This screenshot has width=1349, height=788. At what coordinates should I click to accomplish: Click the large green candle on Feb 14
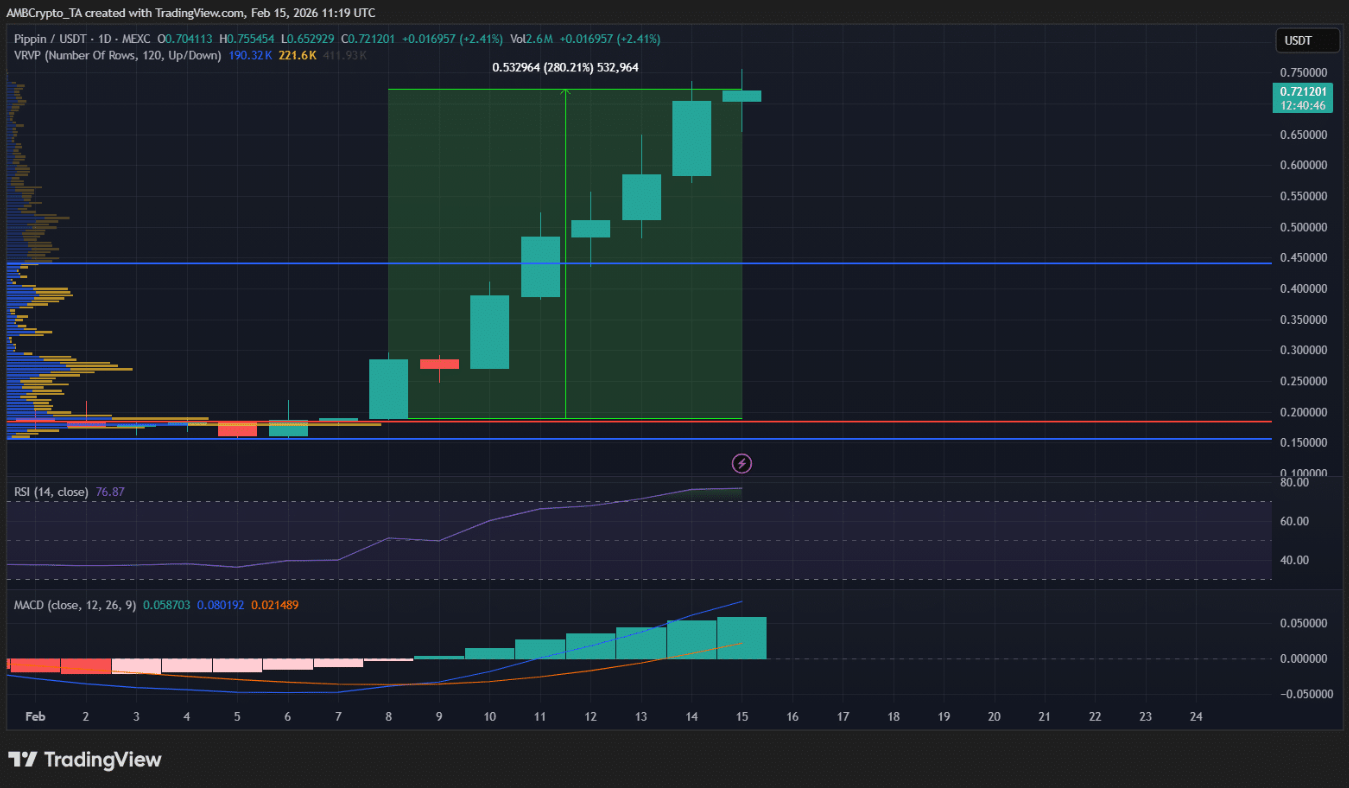click(x=691, y=138)
